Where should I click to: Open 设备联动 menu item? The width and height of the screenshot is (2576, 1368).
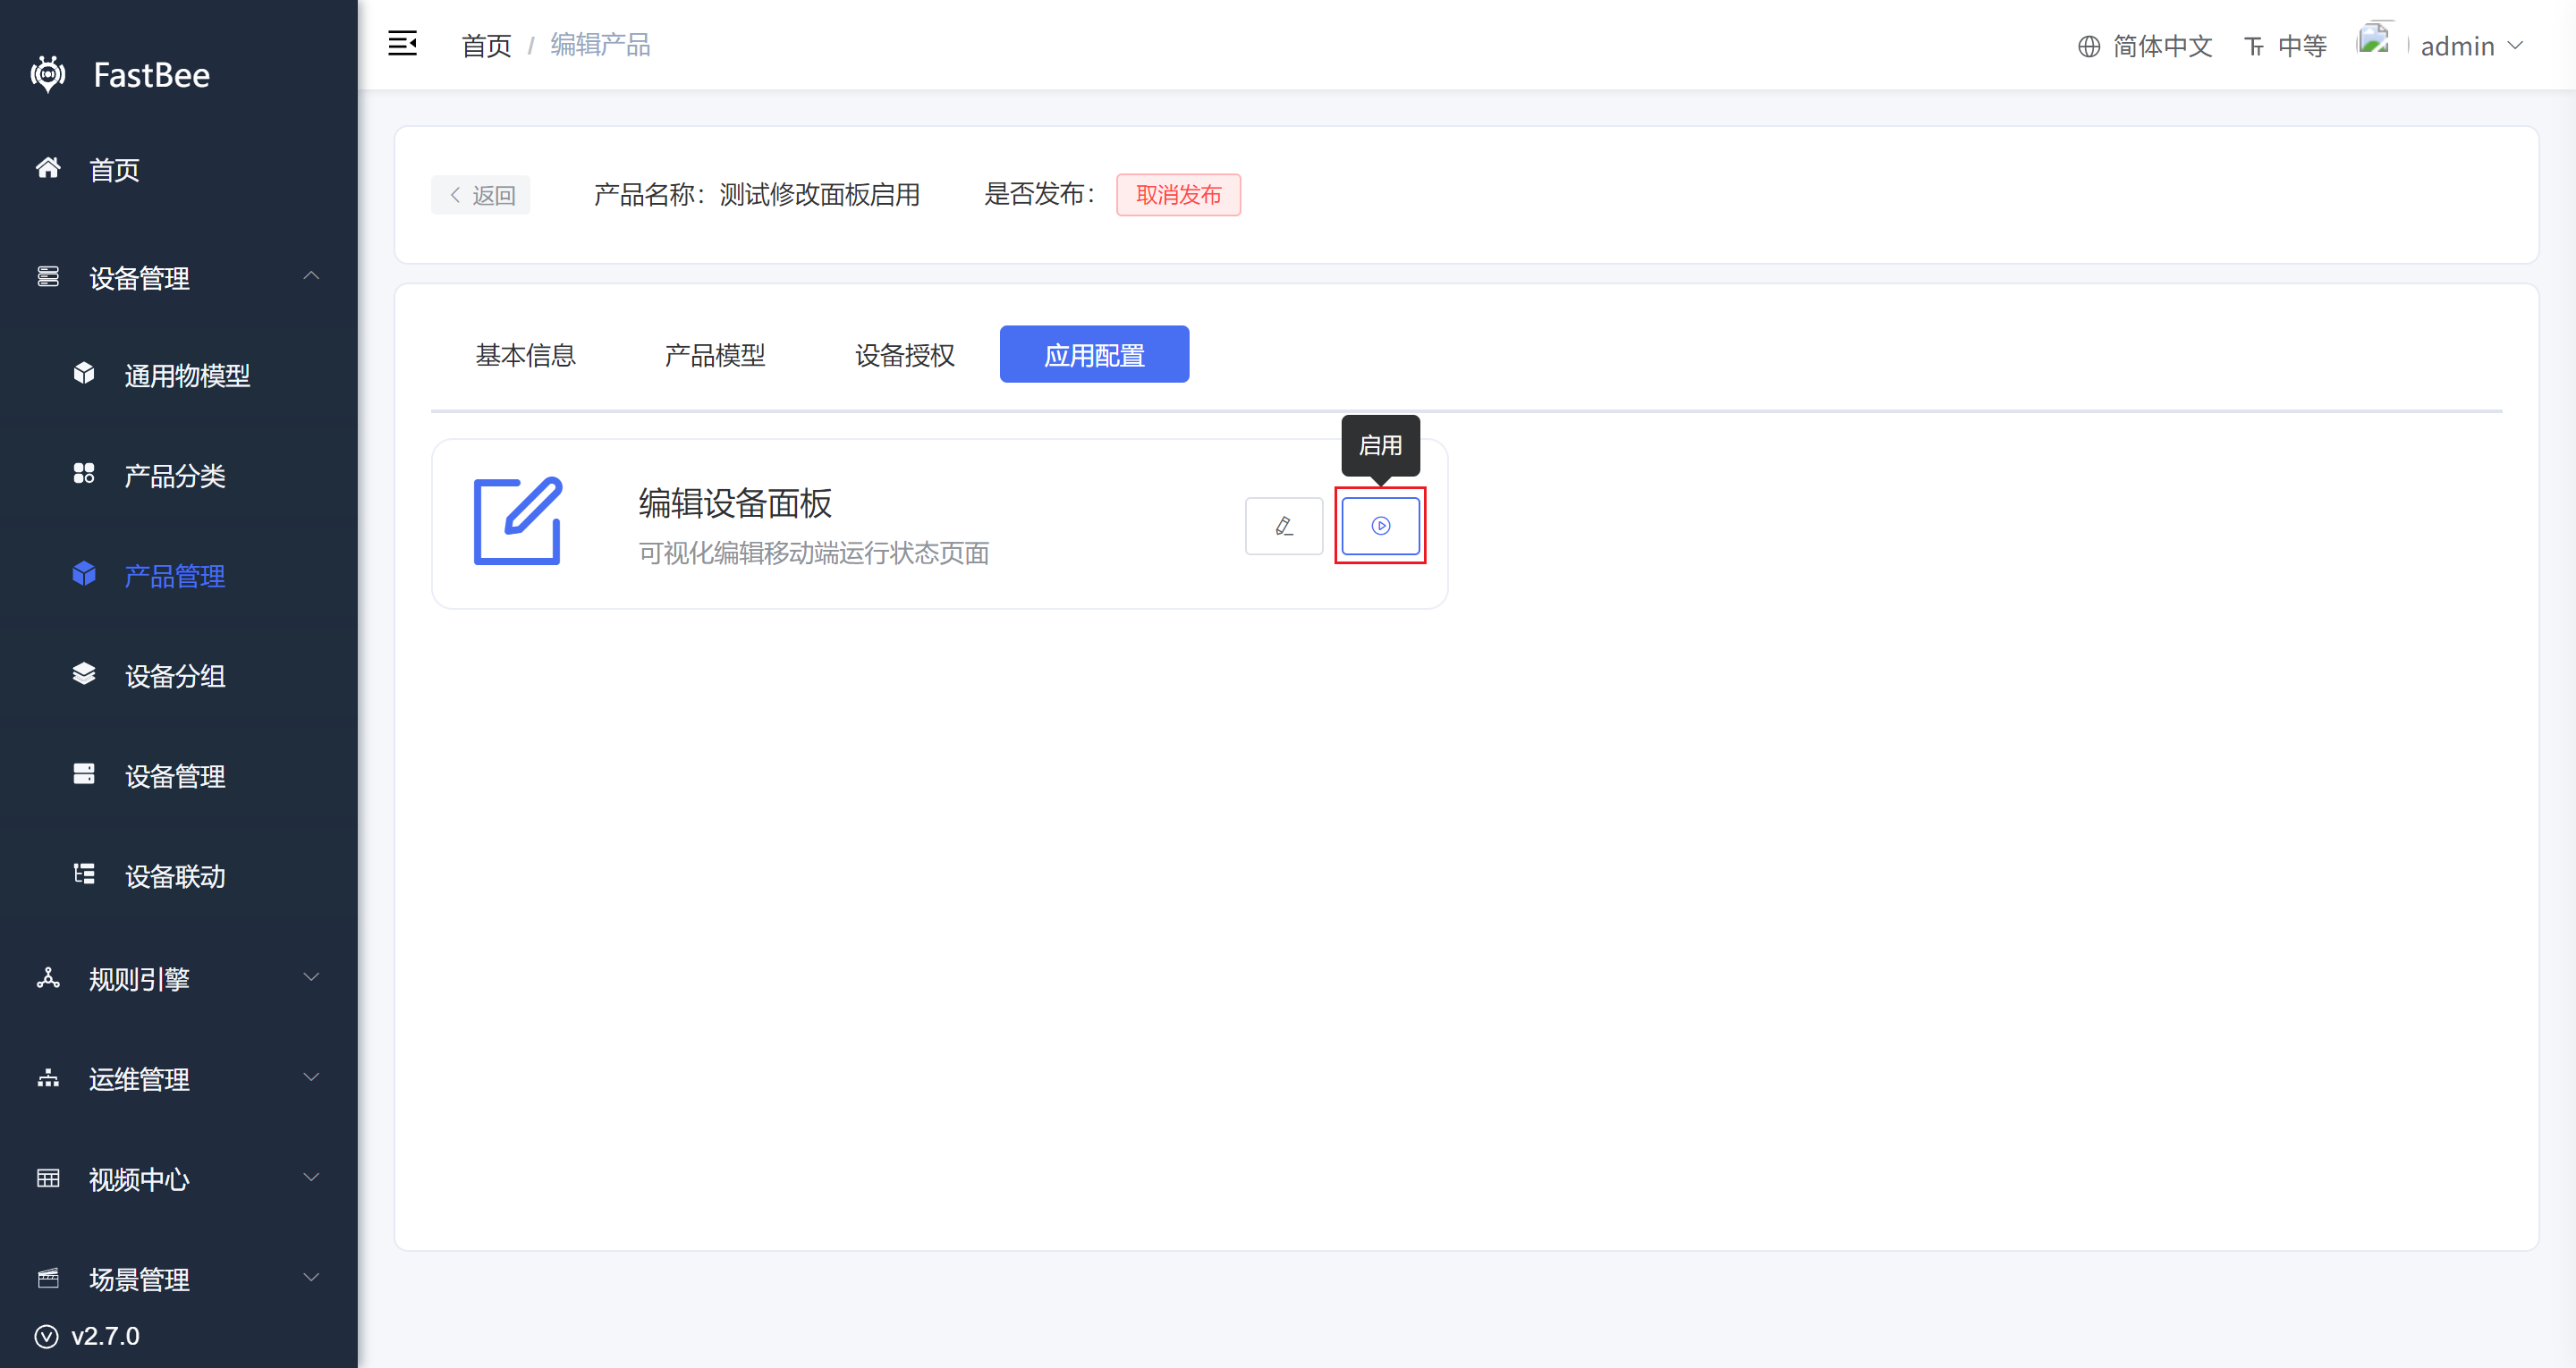point(179,875)
